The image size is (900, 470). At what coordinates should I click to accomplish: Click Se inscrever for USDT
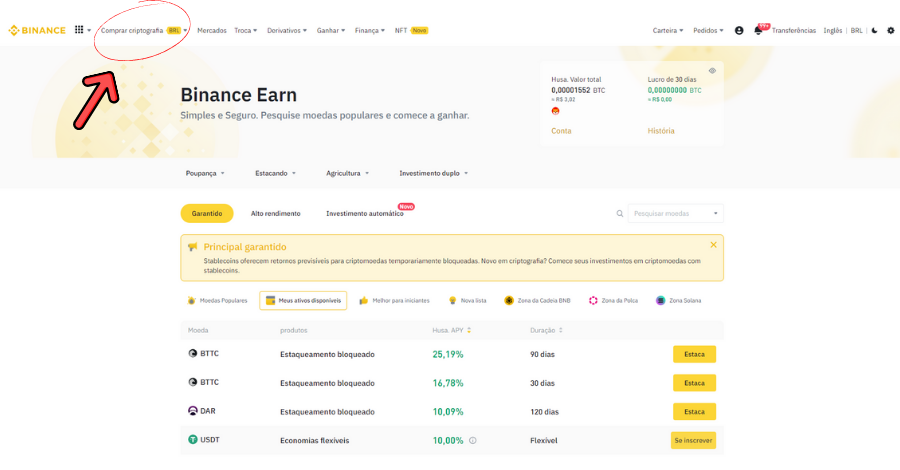coord(693,440)
